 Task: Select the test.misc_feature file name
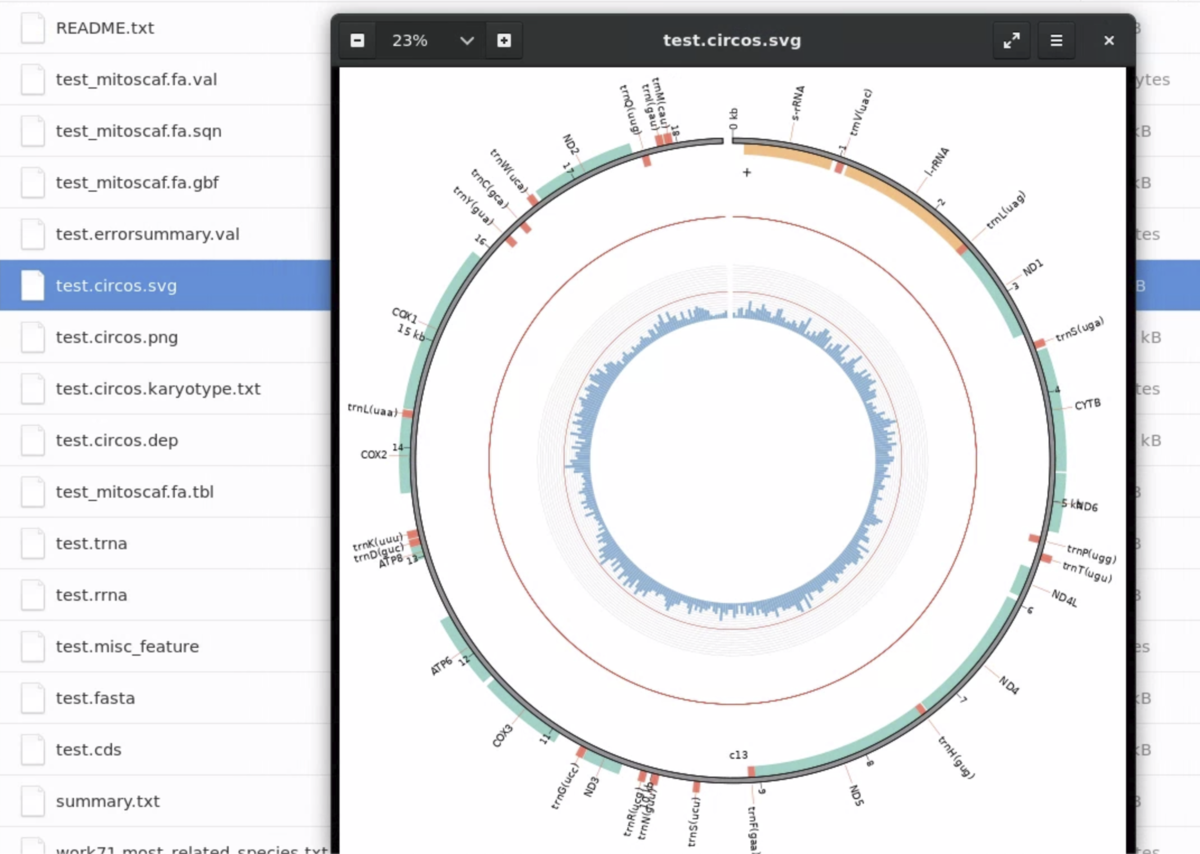tap(127, 647)
